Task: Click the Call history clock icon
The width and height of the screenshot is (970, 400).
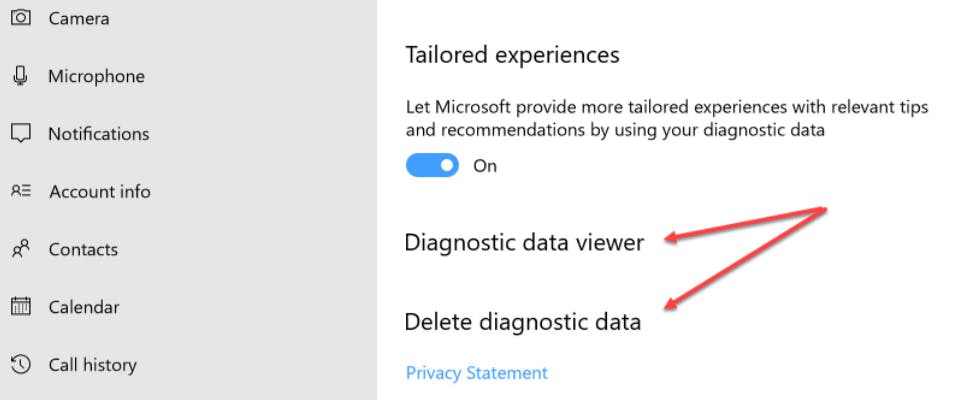Action: 21,365
